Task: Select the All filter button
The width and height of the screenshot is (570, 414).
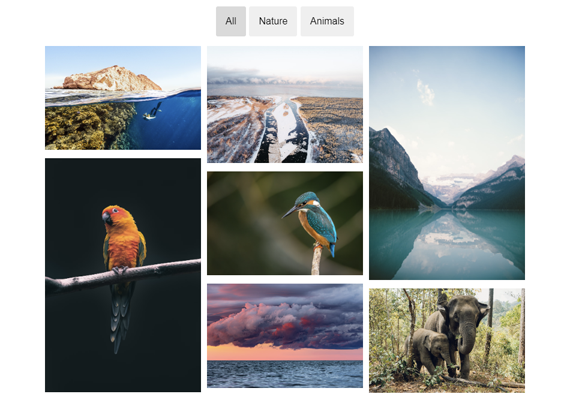Action: click(231, 21)
